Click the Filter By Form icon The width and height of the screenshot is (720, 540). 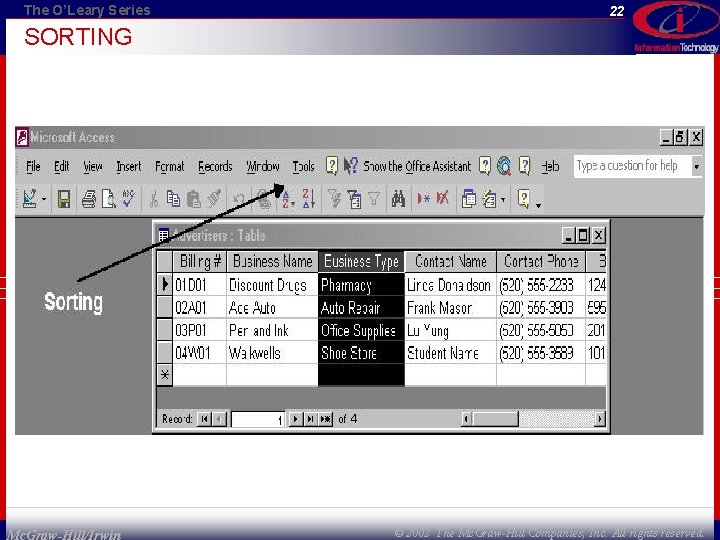coord(354,199)
